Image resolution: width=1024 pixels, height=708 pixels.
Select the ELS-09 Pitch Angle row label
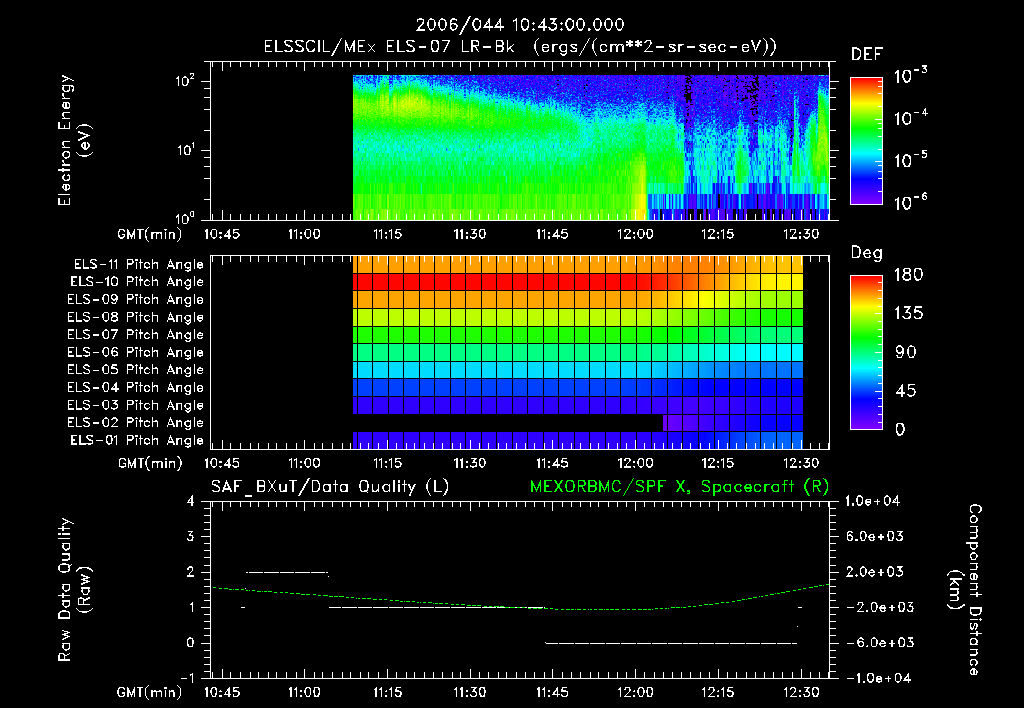coord(135,300)
